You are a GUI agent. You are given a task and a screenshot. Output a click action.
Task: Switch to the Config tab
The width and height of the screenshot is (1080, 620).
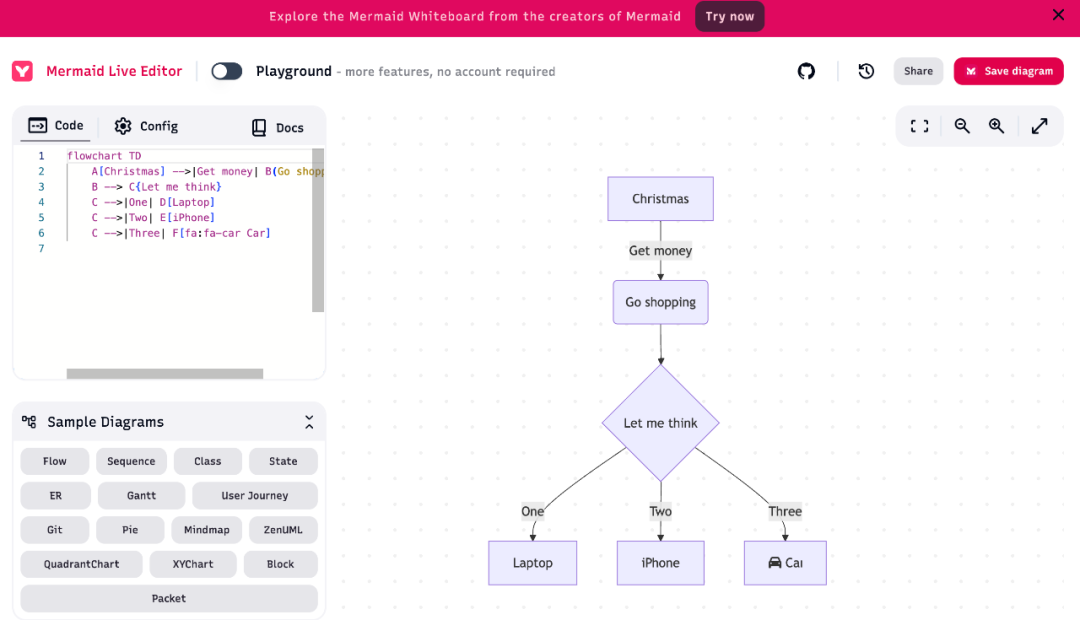point(146,126)
